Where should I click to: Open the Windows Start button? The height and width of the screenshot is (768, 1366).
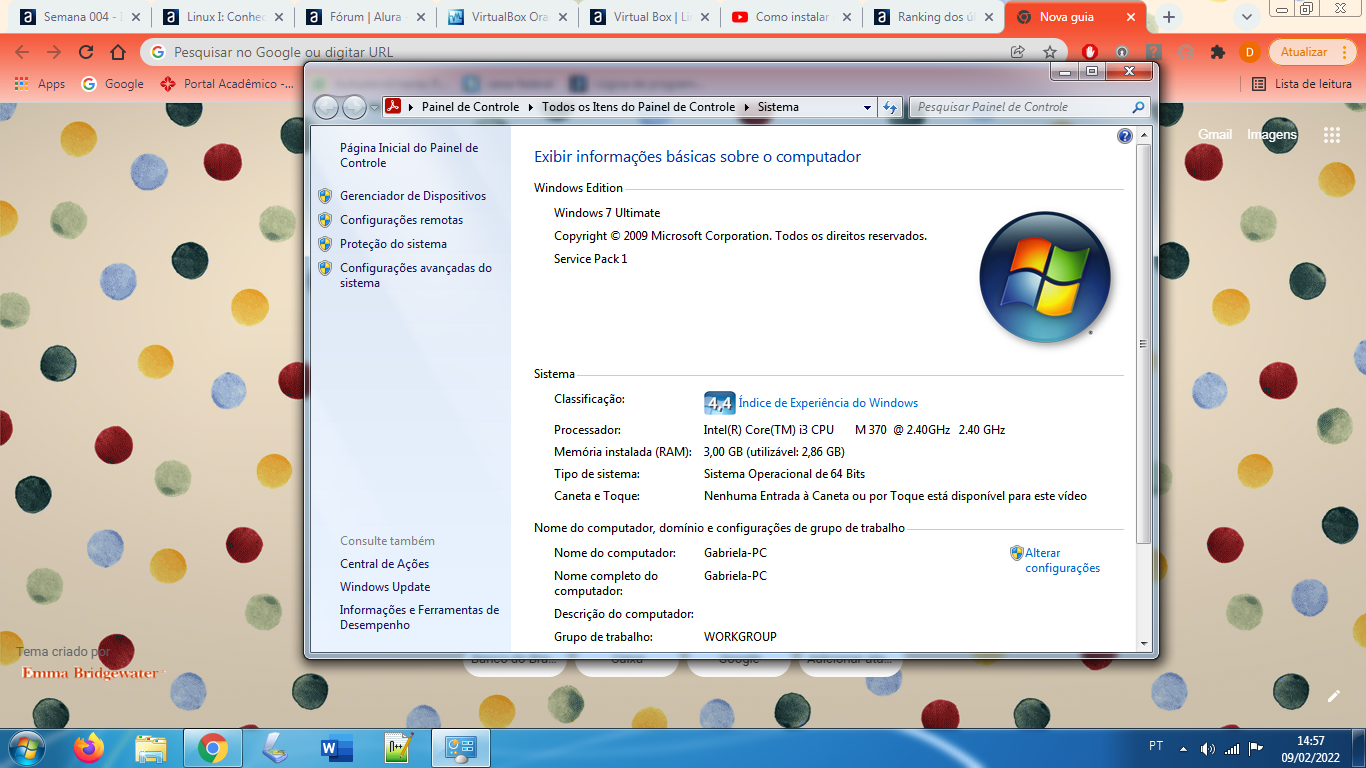[25, 748]
